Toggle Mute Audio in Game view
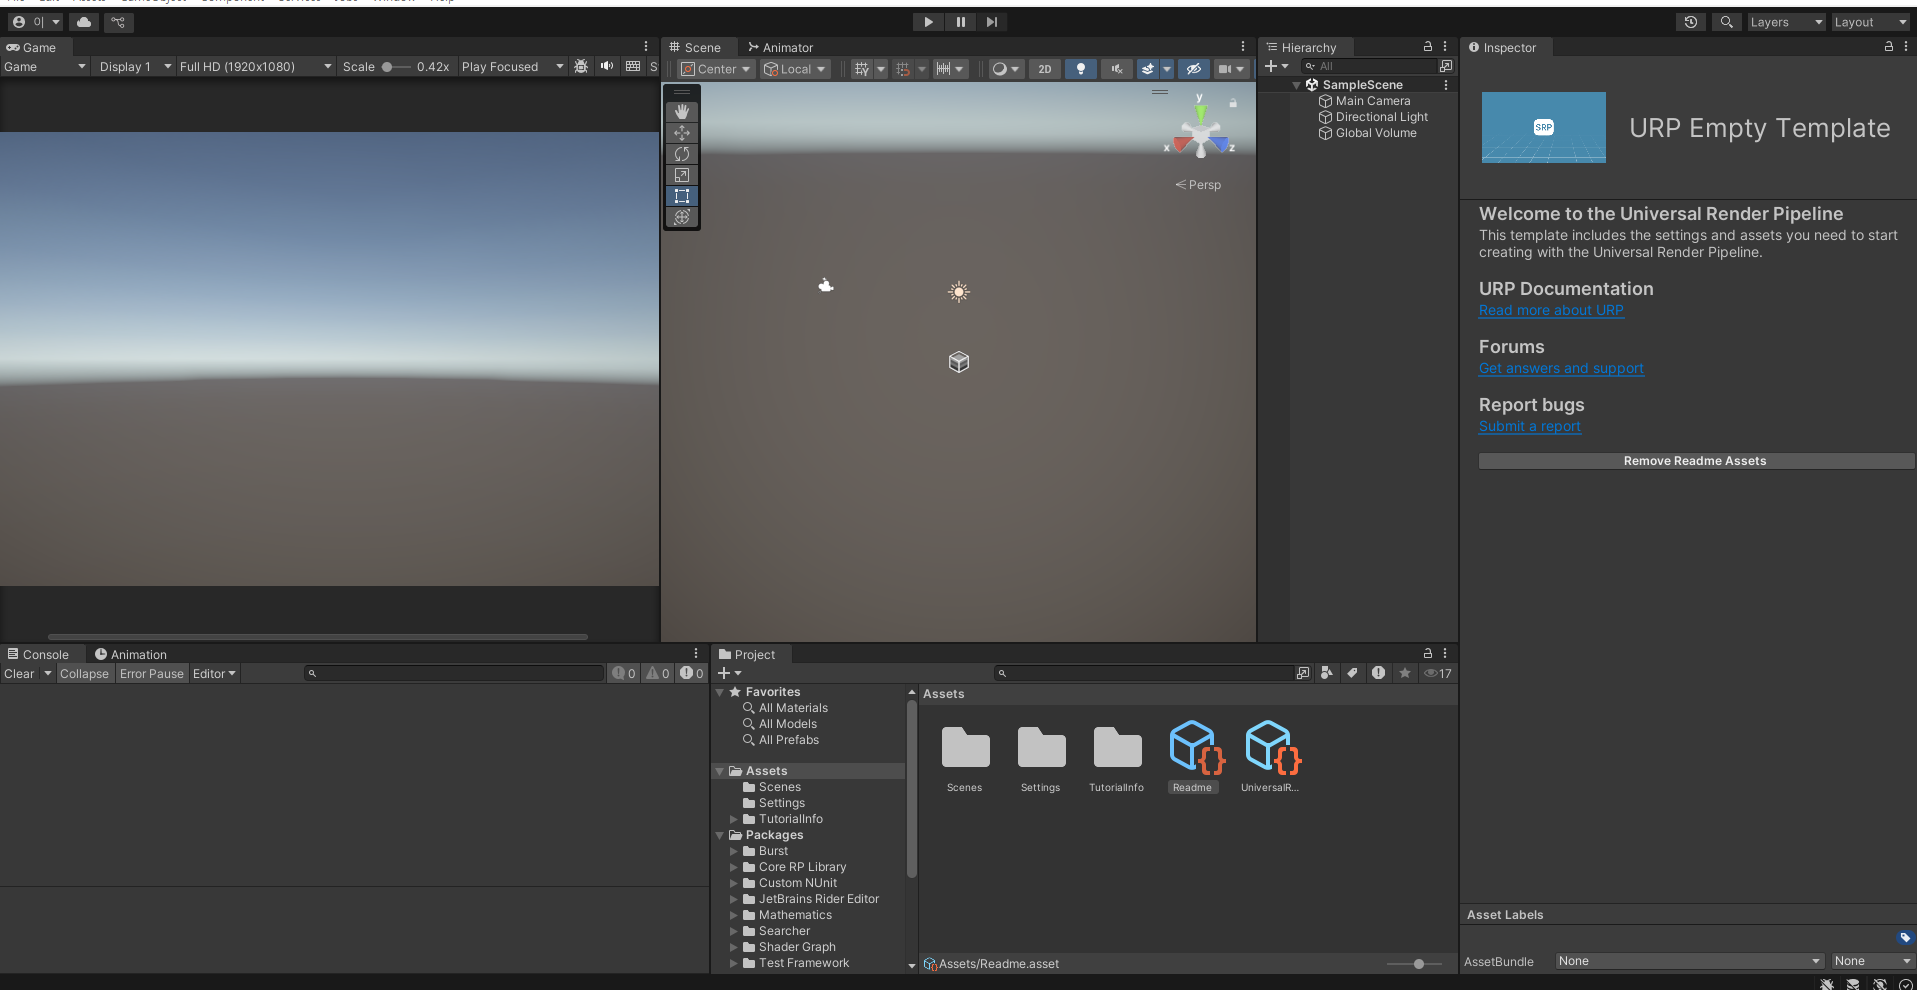Image resolution: width=1917 pixels, height=990 pixels. (x=607, y=67)
